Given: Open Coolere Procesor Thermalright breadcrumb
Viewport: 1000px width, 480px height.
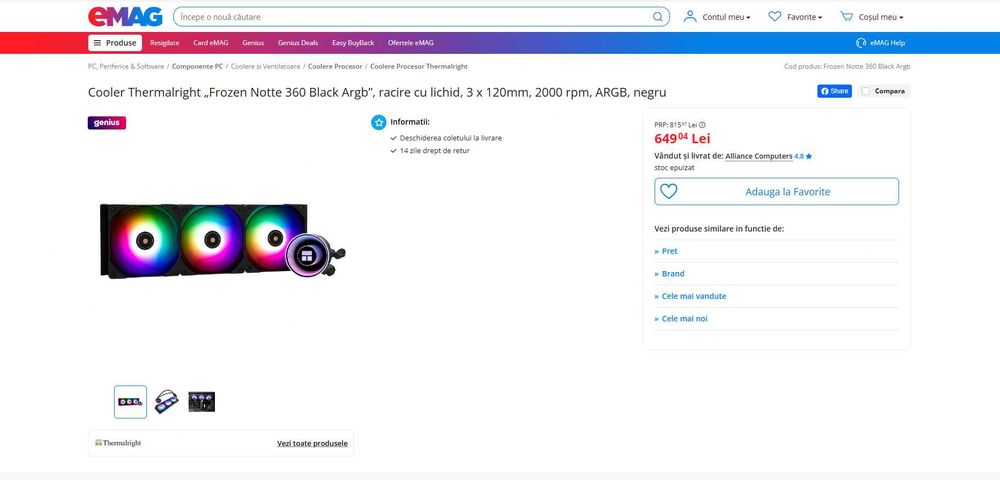Looking at the screenshot, I should coord(419,66).
